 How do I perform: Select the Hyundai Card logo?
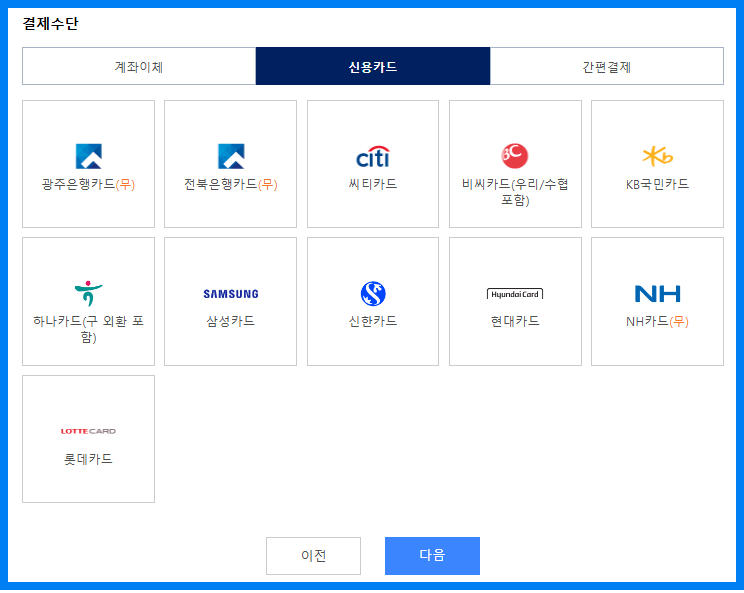[x=515, y=294]
